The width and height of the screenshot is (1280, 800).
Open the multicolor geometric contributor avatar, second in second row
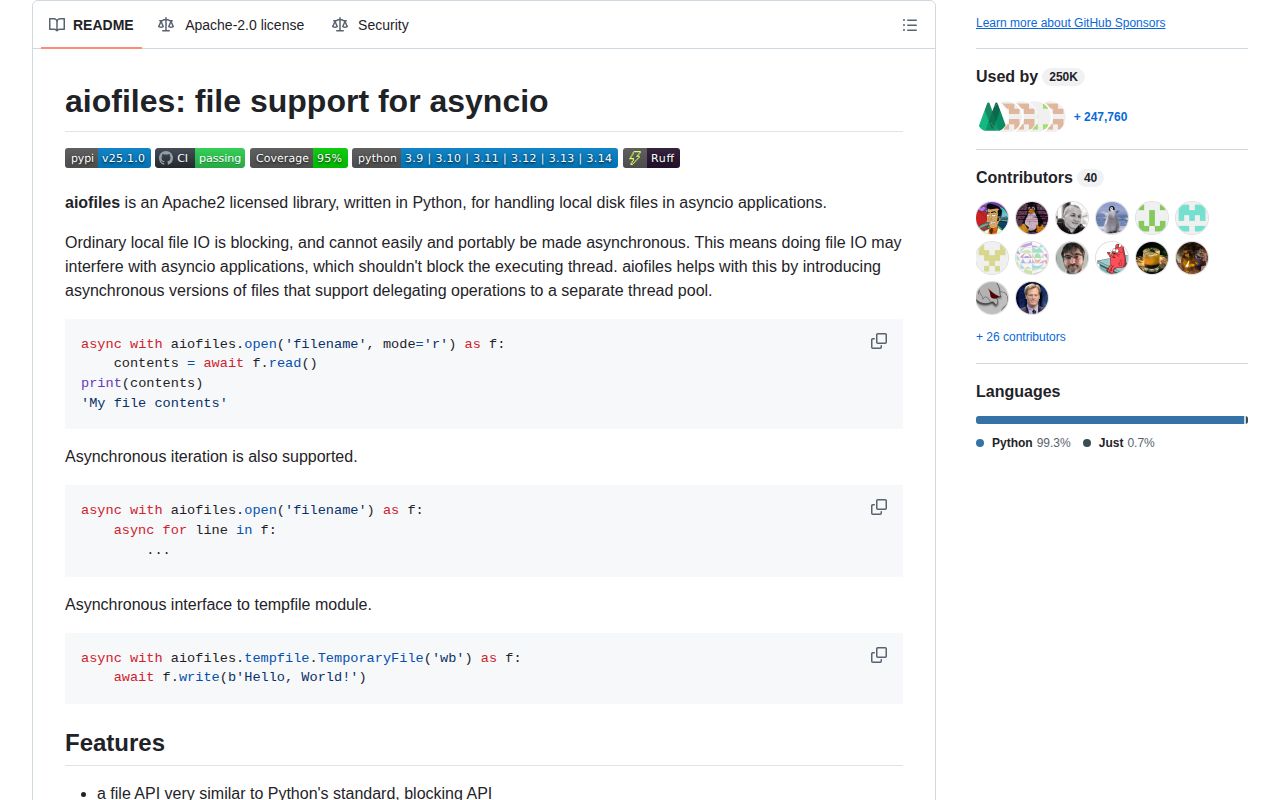tap(1032, 258)
